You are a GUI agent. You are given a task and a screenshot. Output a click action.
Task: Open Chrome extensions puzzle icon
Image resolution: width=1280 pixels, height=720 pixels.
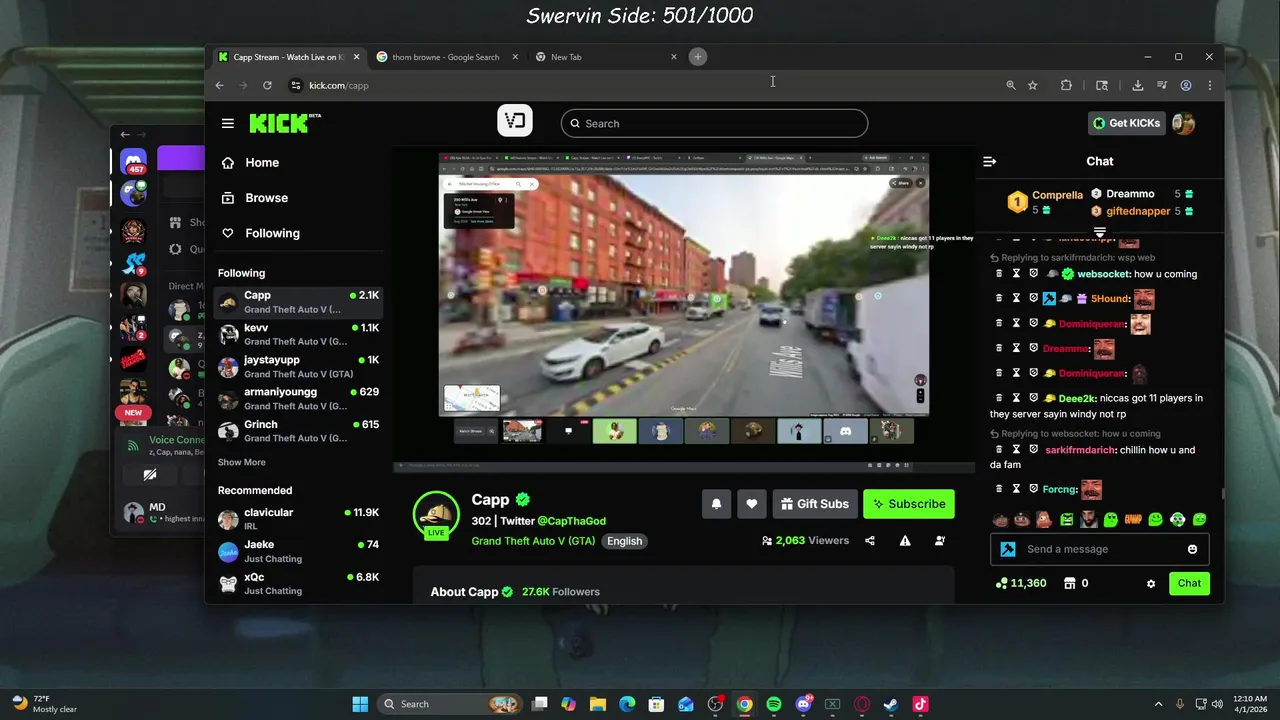coord(1066,85)
